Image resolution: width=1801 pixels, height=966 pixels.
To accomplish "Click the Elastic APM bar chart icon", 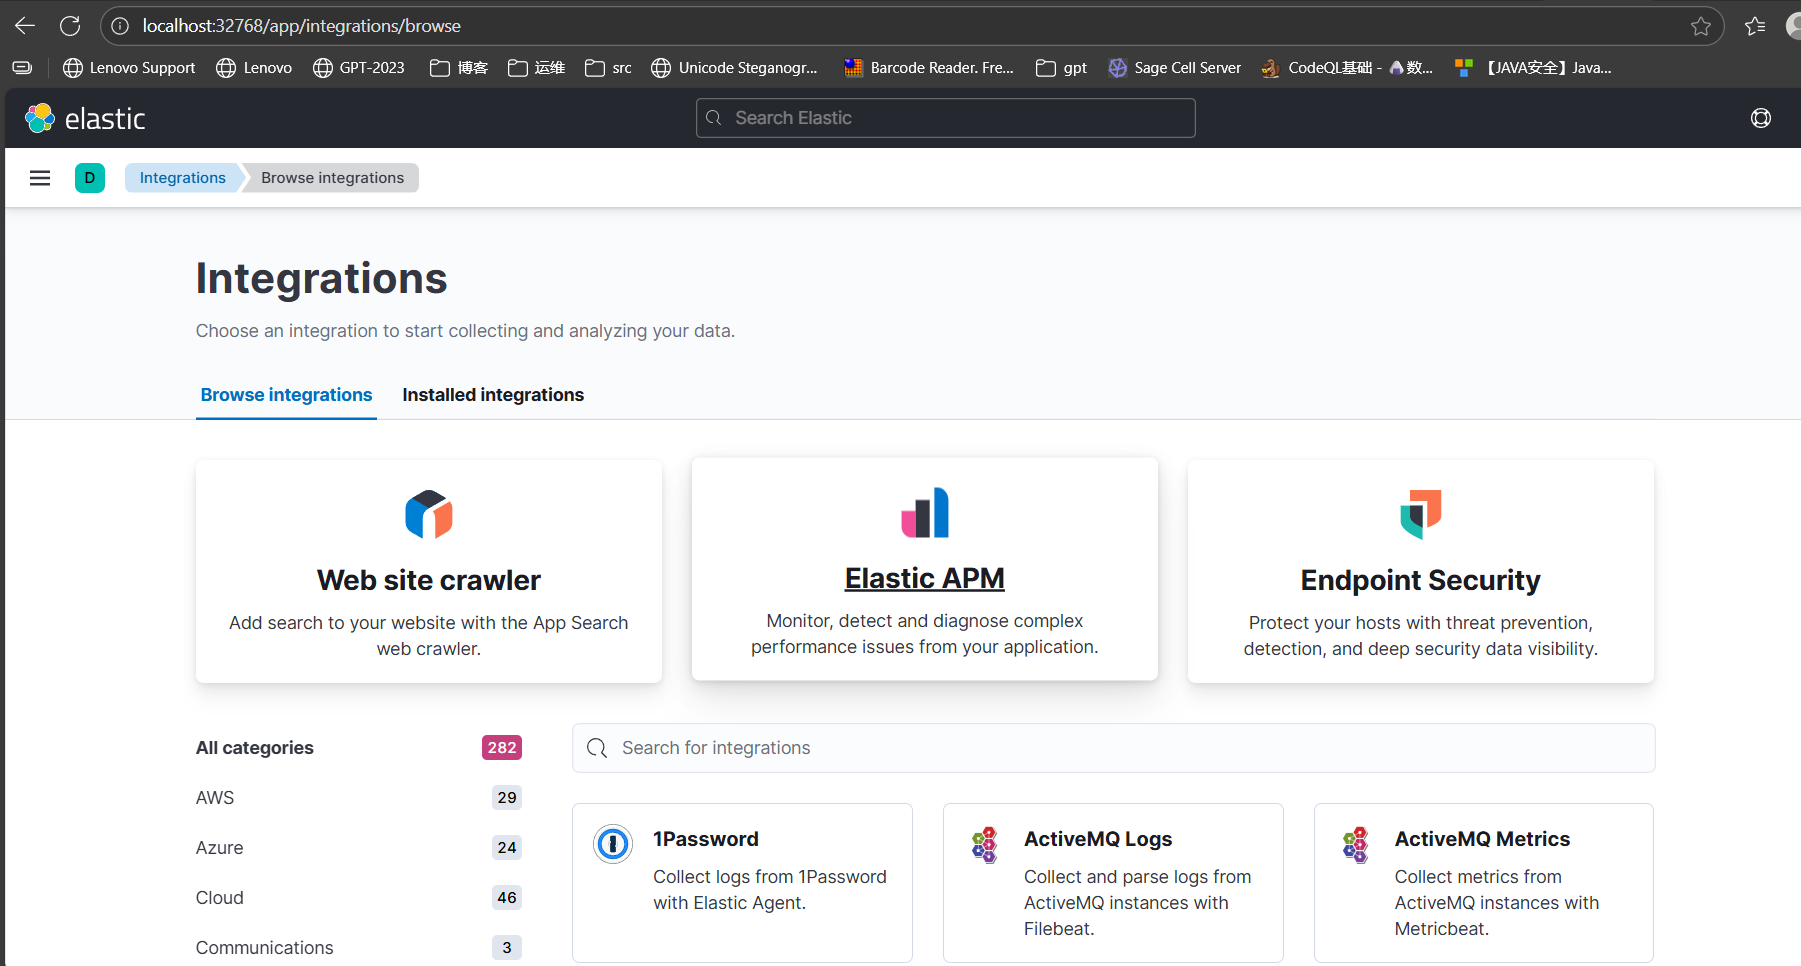I will point(925,513).
